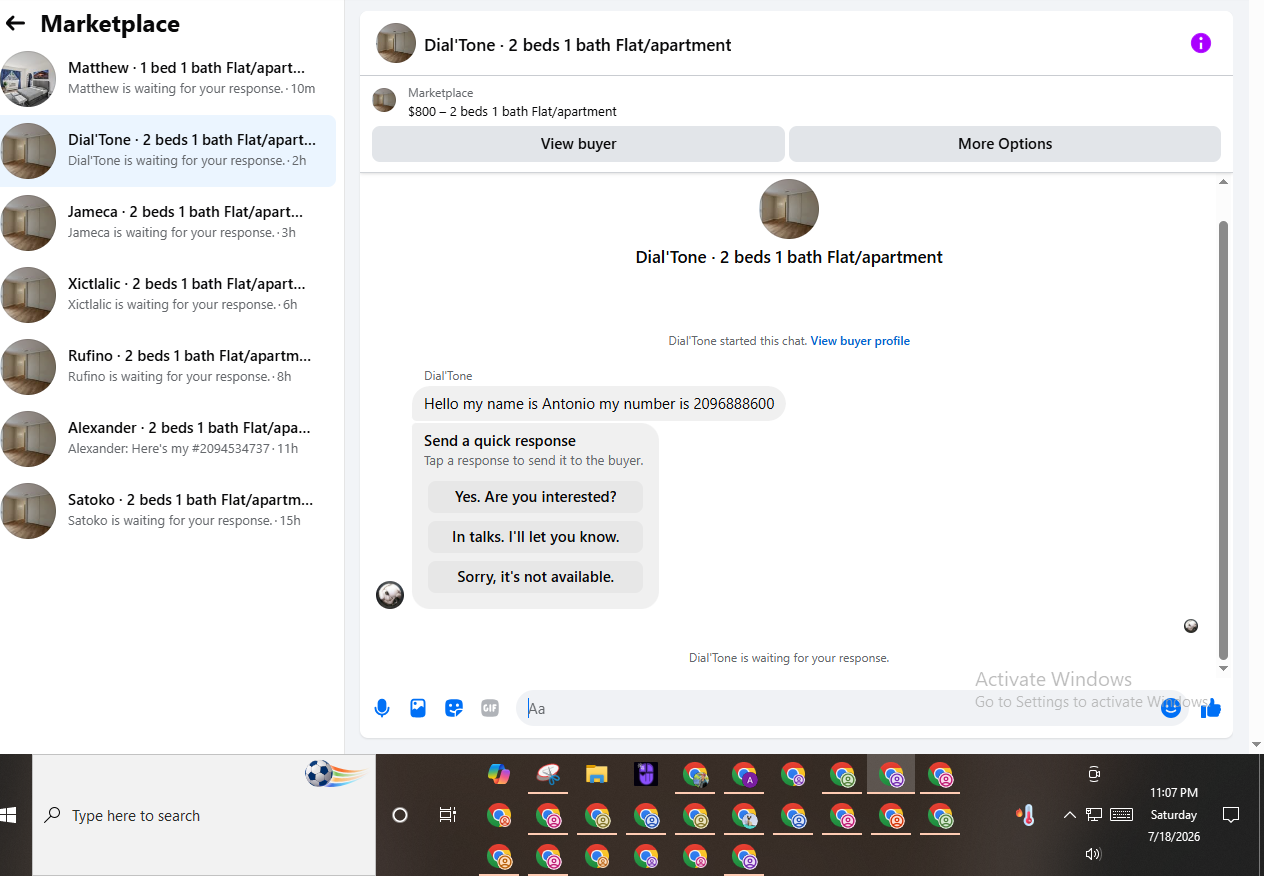Viewport: 1264px width, 876px height.
Task: Open the View buyer profile link
Action: [x=860, y=341]
